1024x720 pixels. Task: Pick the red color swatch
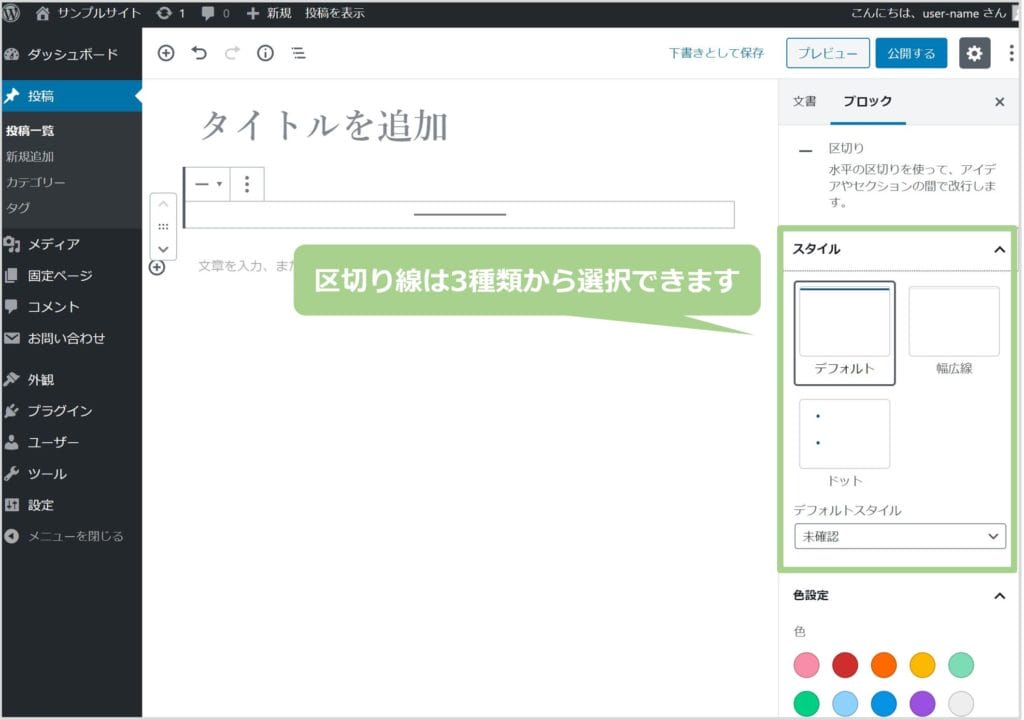[x=845, y=665]
